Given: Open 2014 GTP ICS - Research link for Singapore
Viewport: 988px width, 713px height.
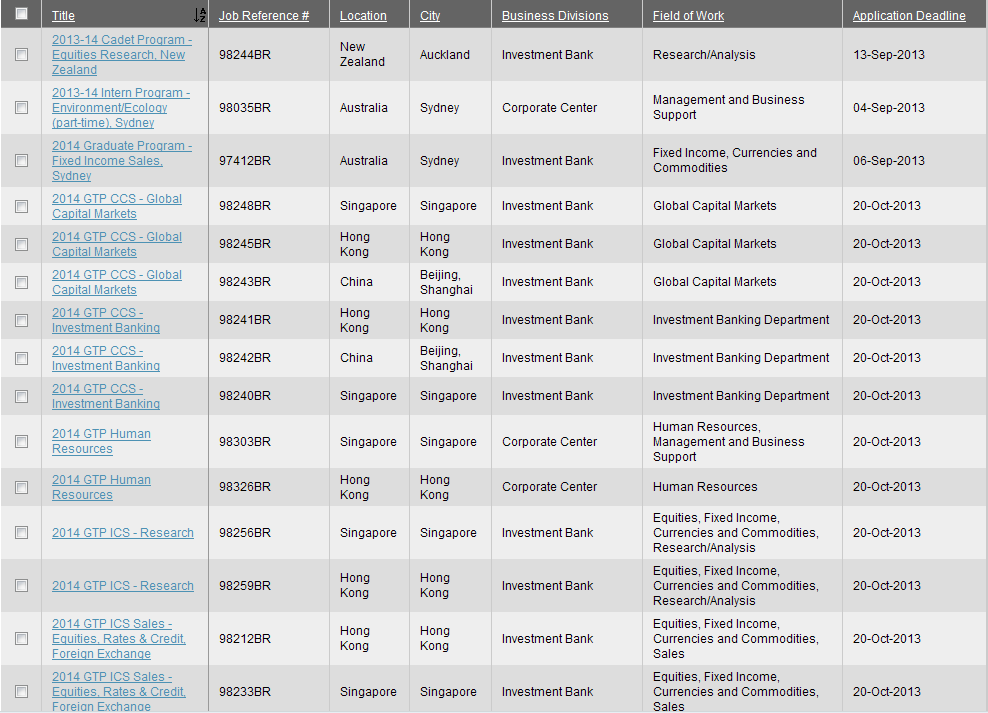Looking at the screenshot, I should (122, 533).
